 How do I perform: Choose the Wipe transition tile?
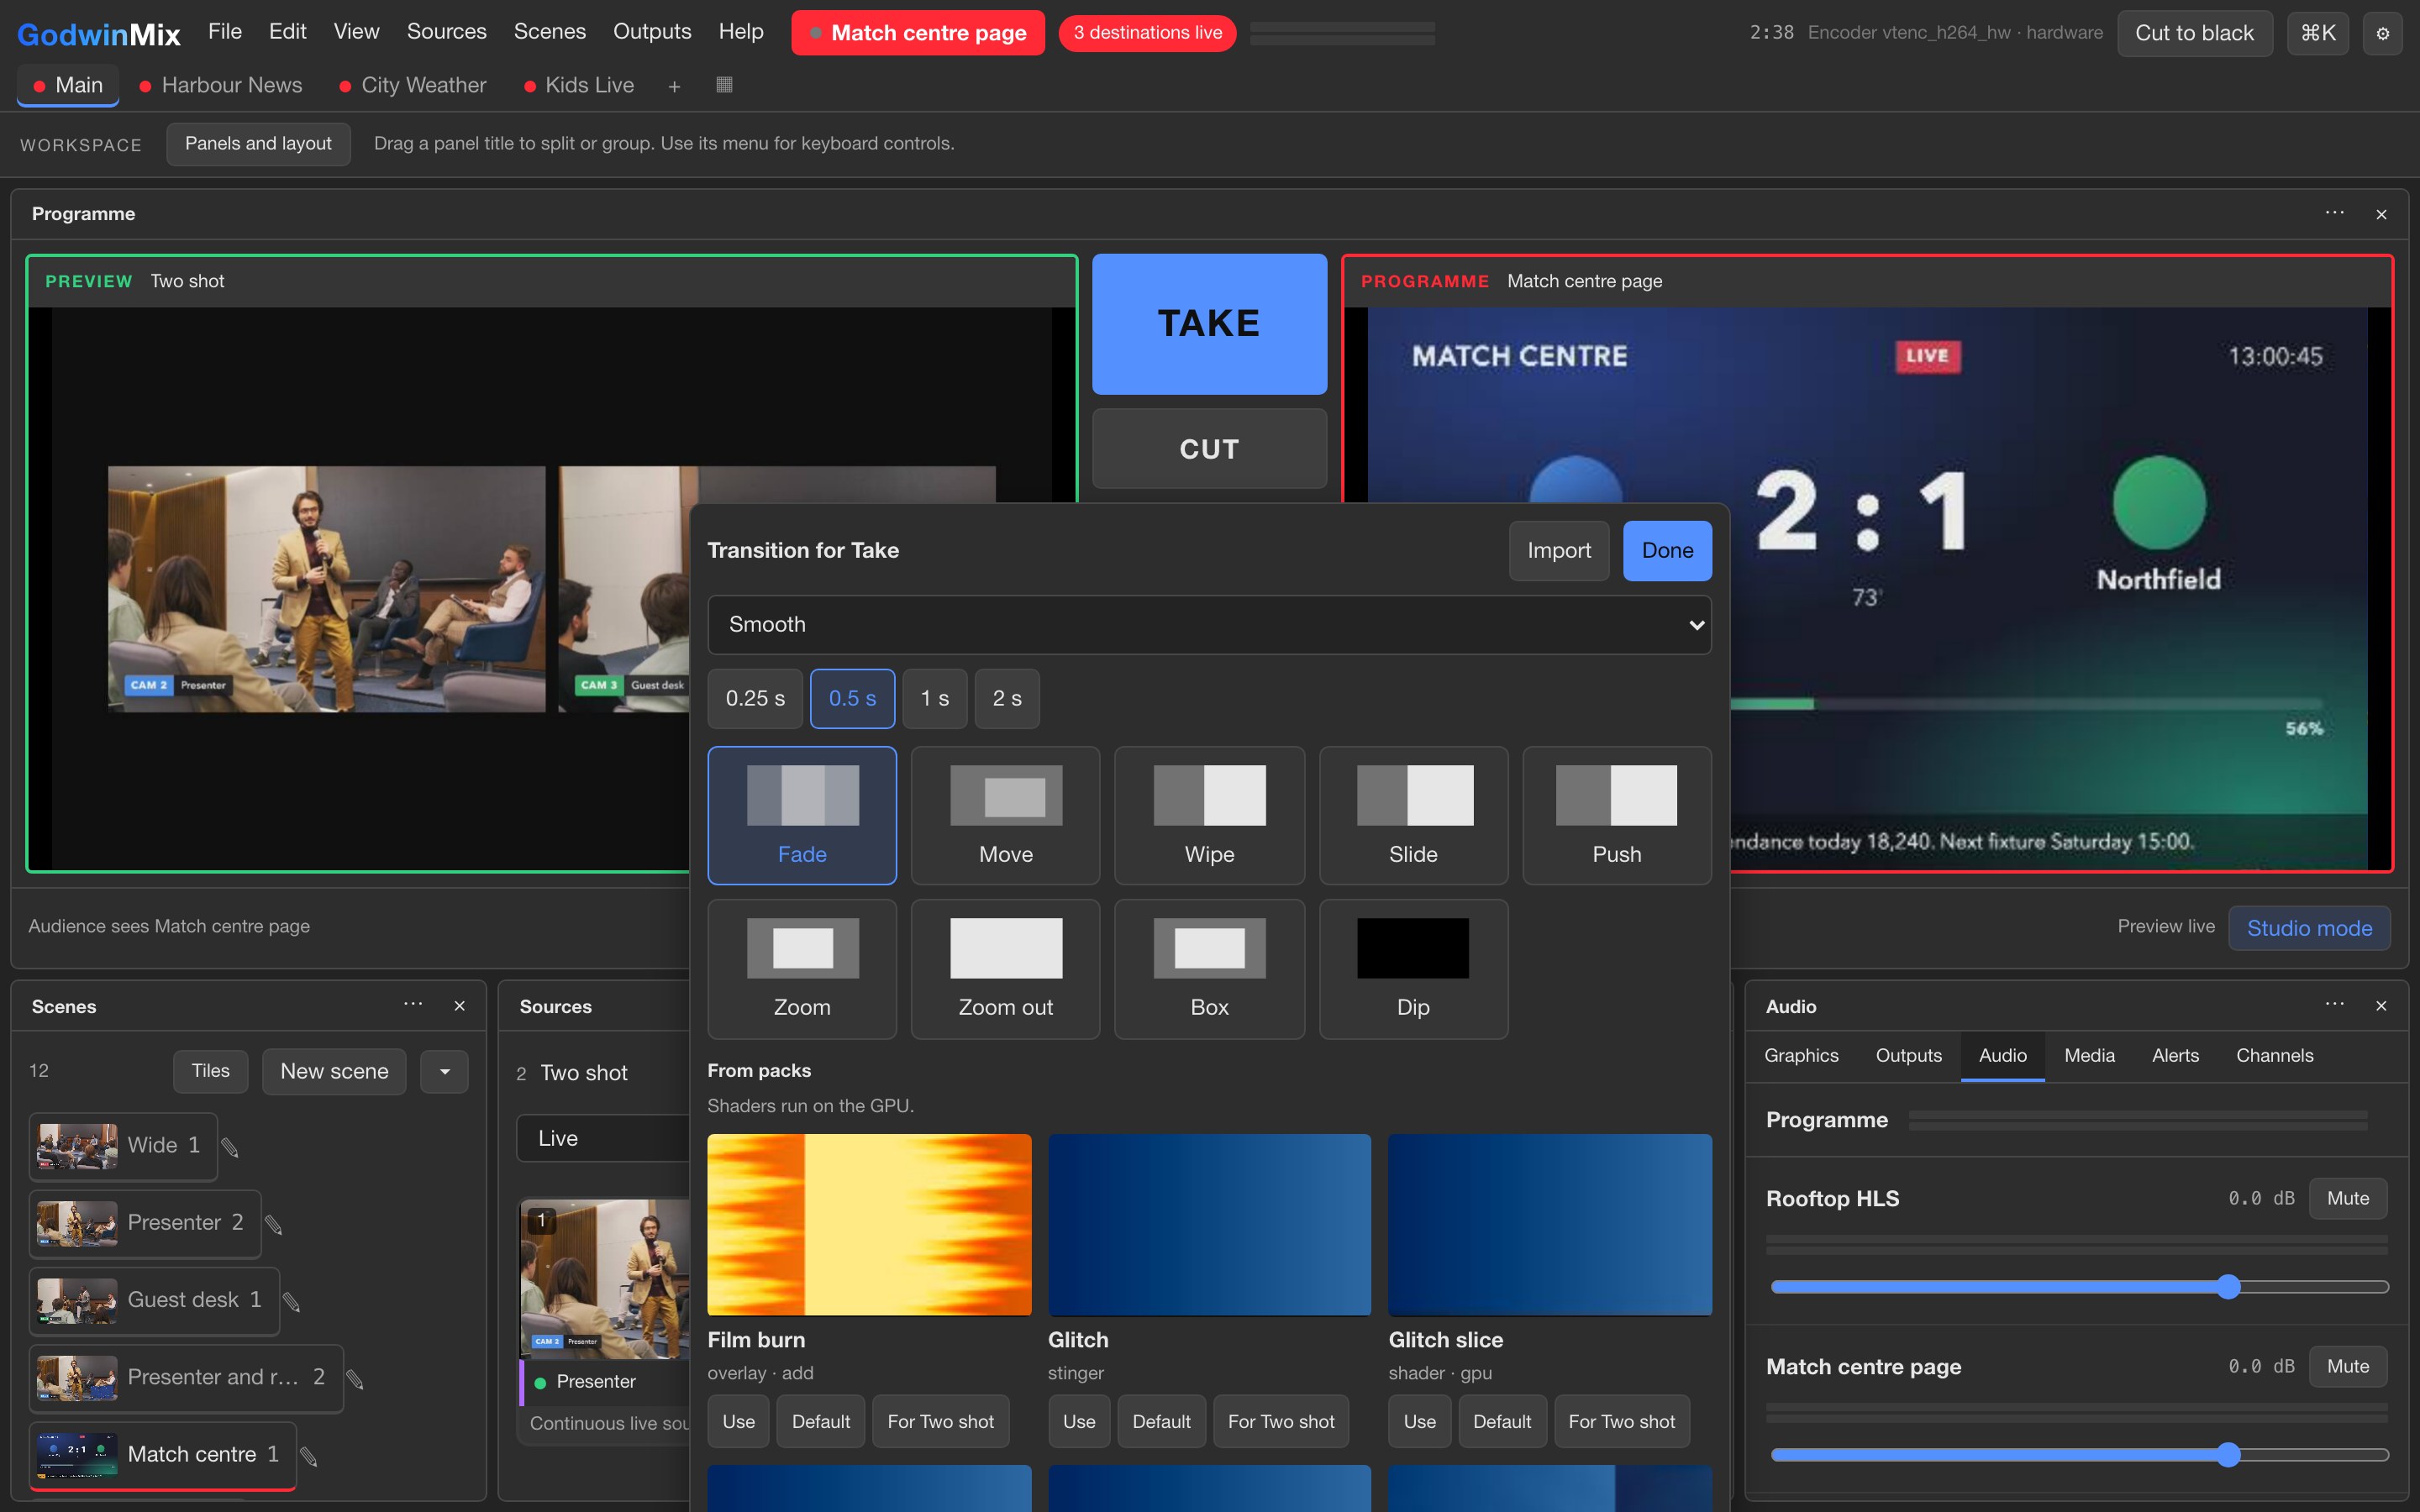click(1209, 815)
